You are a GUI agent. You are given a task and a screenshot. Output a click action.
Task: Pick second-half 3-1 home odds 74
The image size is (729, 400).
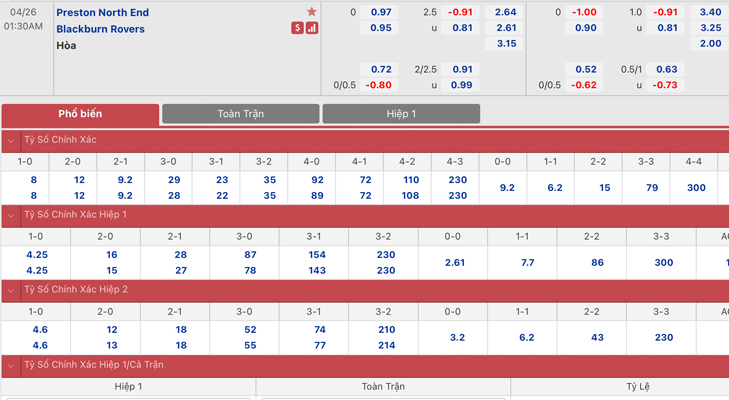click(x=319, y=330)
